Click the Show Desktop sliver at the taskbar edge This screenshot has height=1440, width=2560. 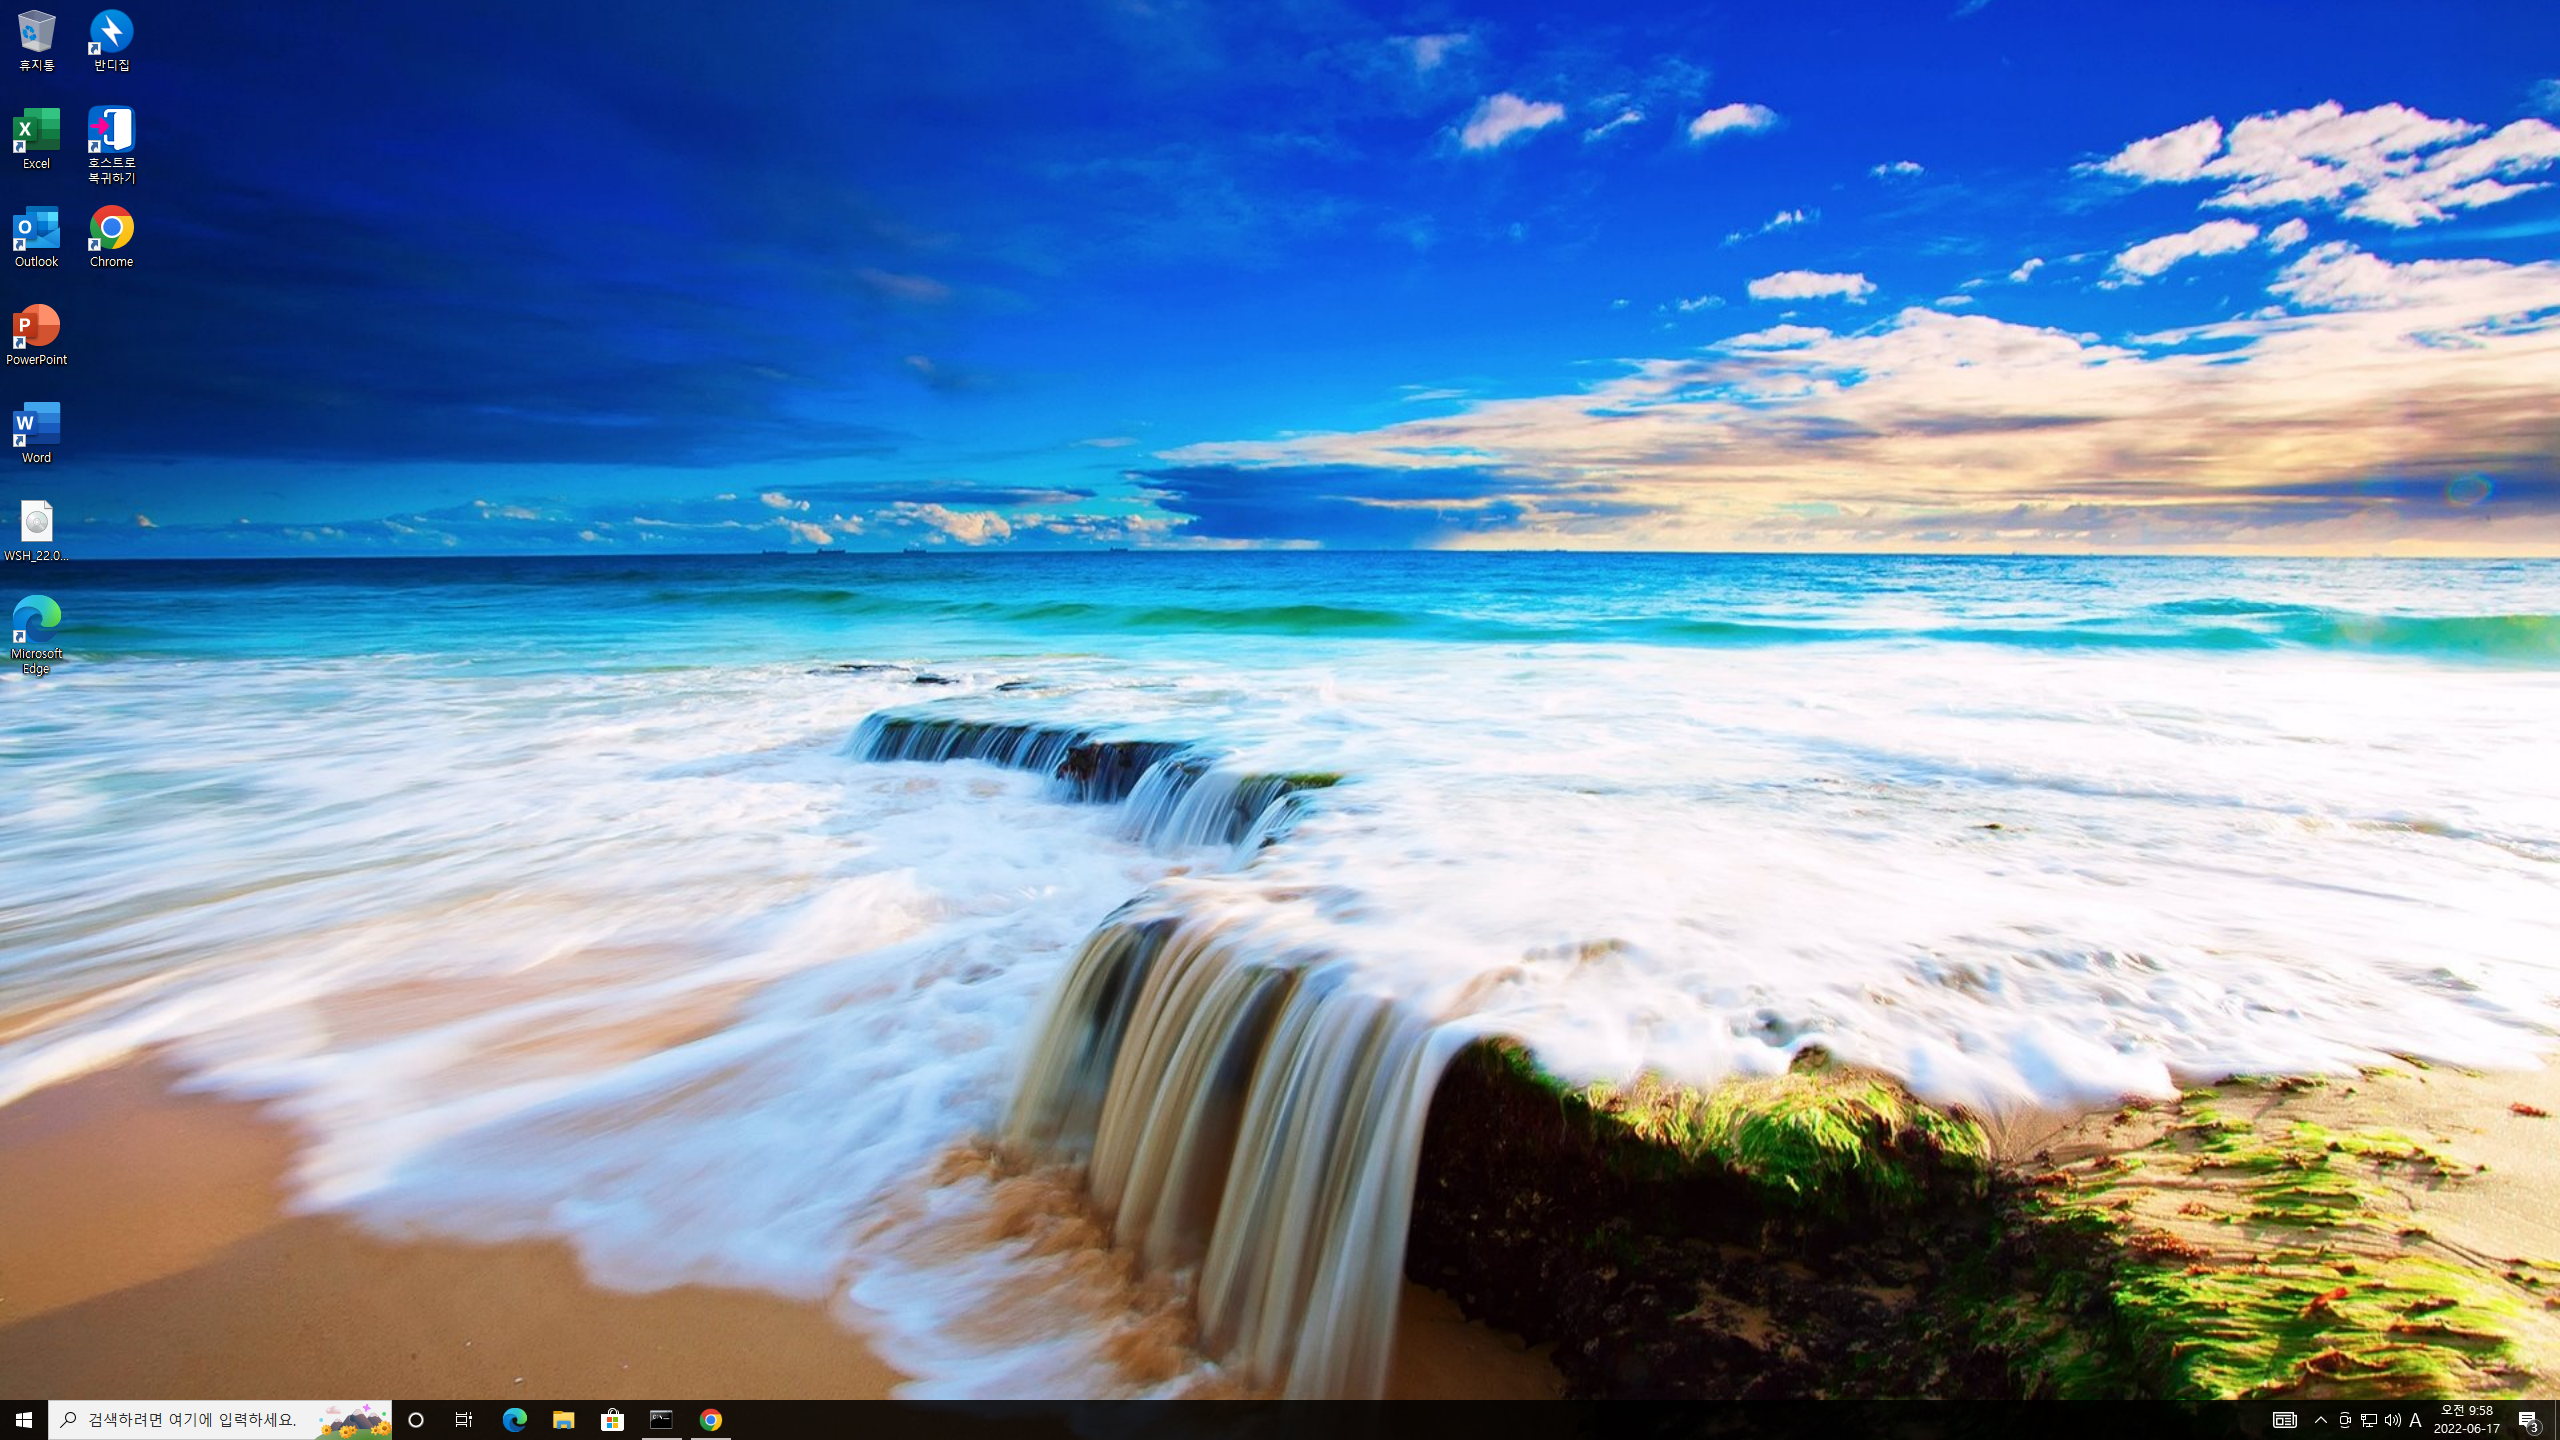coord(2557,1420)
